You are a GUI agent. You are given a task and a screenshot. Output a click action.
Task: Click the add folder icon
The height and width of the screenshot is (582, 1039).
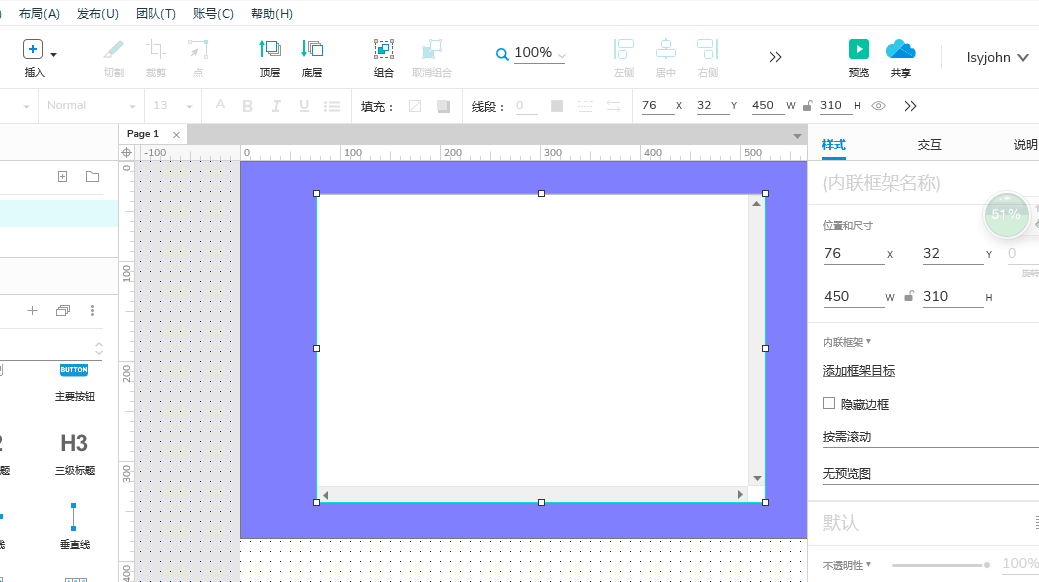(x=93, y=176)
